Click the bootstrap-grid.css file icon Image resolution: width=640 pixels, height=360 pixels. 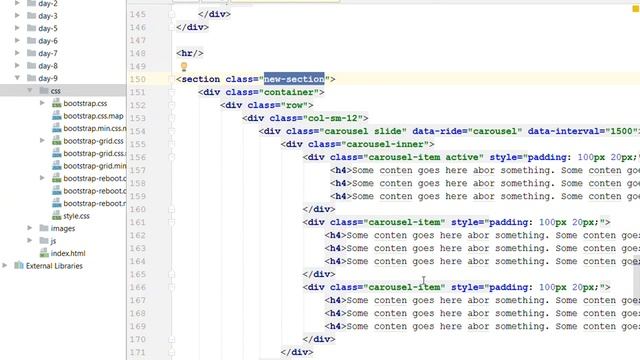pyautogui.click(x=57, y=141)
